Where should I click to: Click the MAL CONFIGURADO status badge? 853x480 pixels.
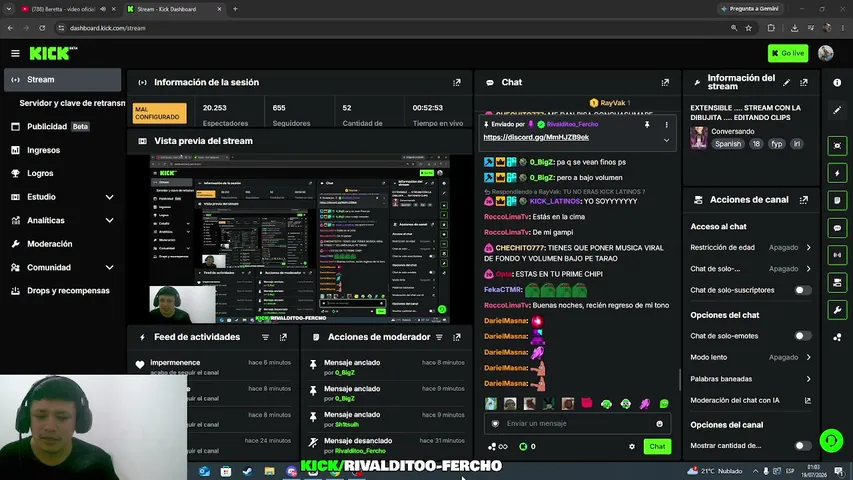pos(159,113)
